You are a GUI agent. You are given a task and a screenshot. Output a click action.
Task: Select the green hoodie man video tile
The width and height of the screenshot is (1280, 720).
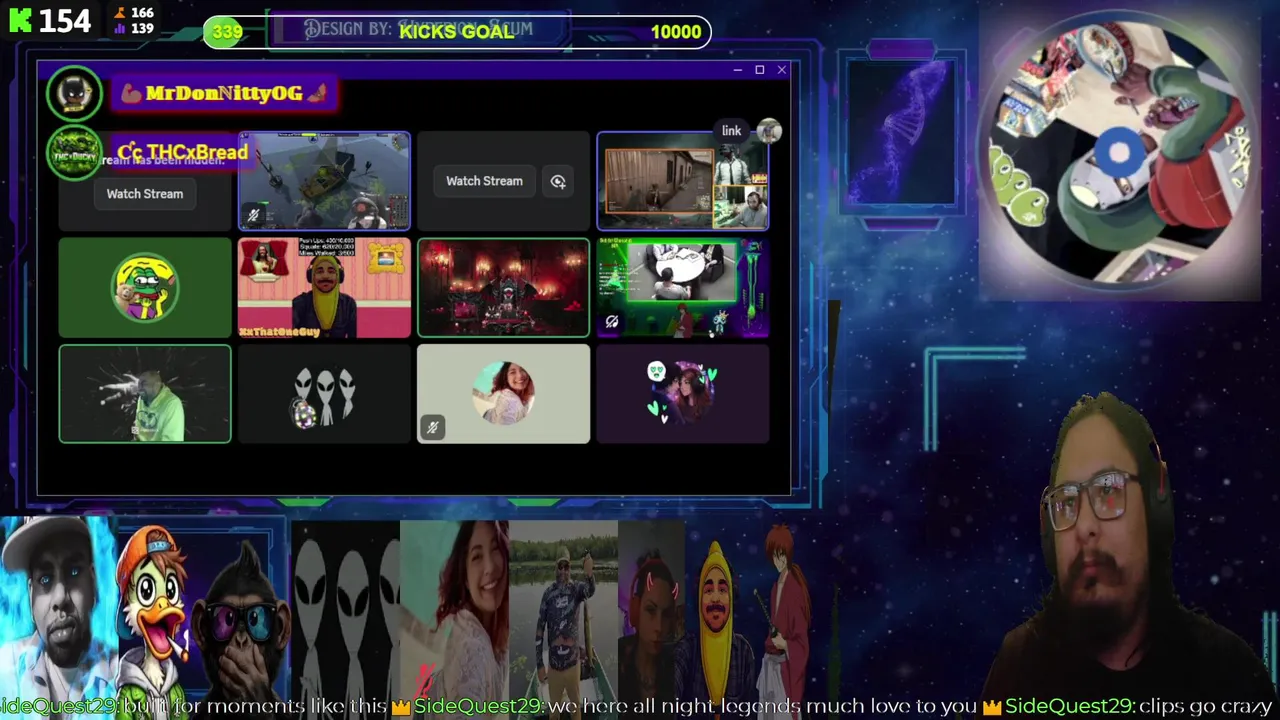tap(145, 394)
